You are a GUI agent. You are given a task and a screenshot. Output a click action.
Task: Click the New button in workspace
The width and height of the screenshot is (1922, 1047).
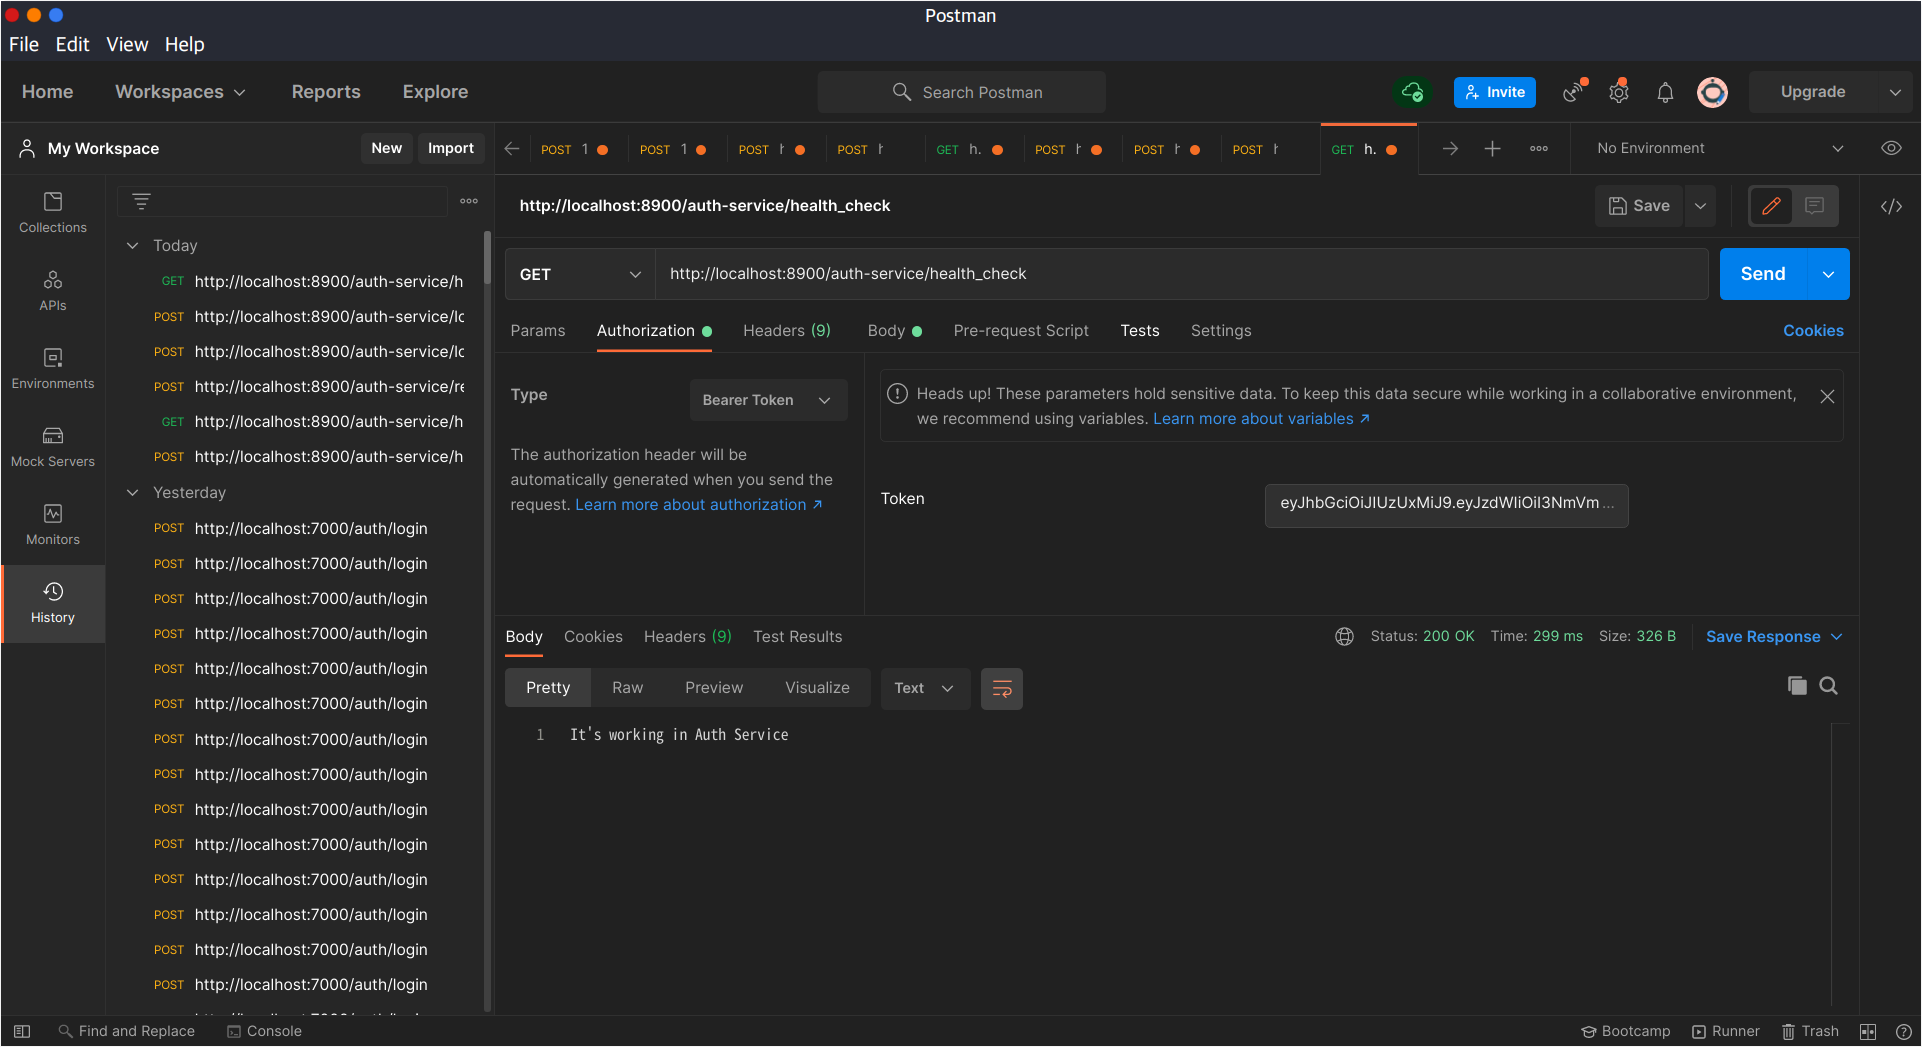(386, 148)
